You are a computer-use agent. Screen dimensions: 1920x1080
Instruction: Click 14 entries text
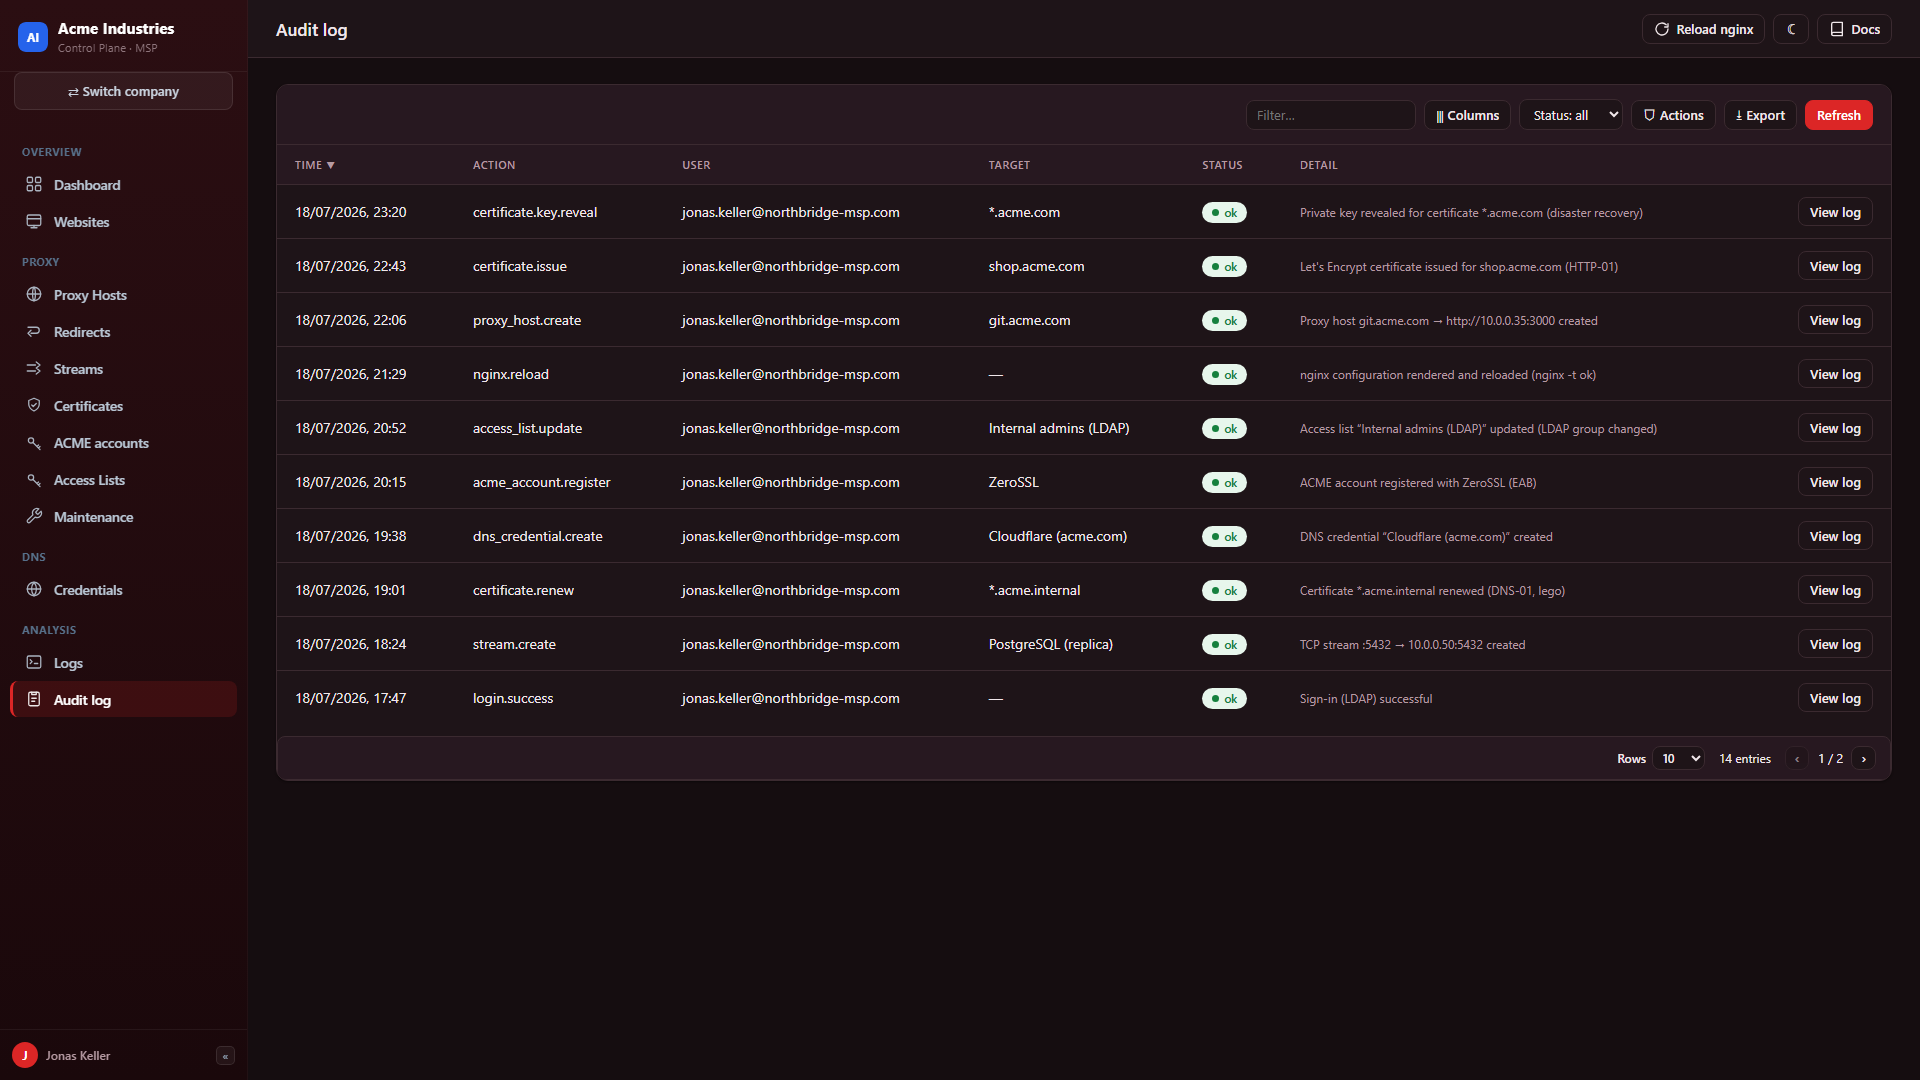point(1745,759)
